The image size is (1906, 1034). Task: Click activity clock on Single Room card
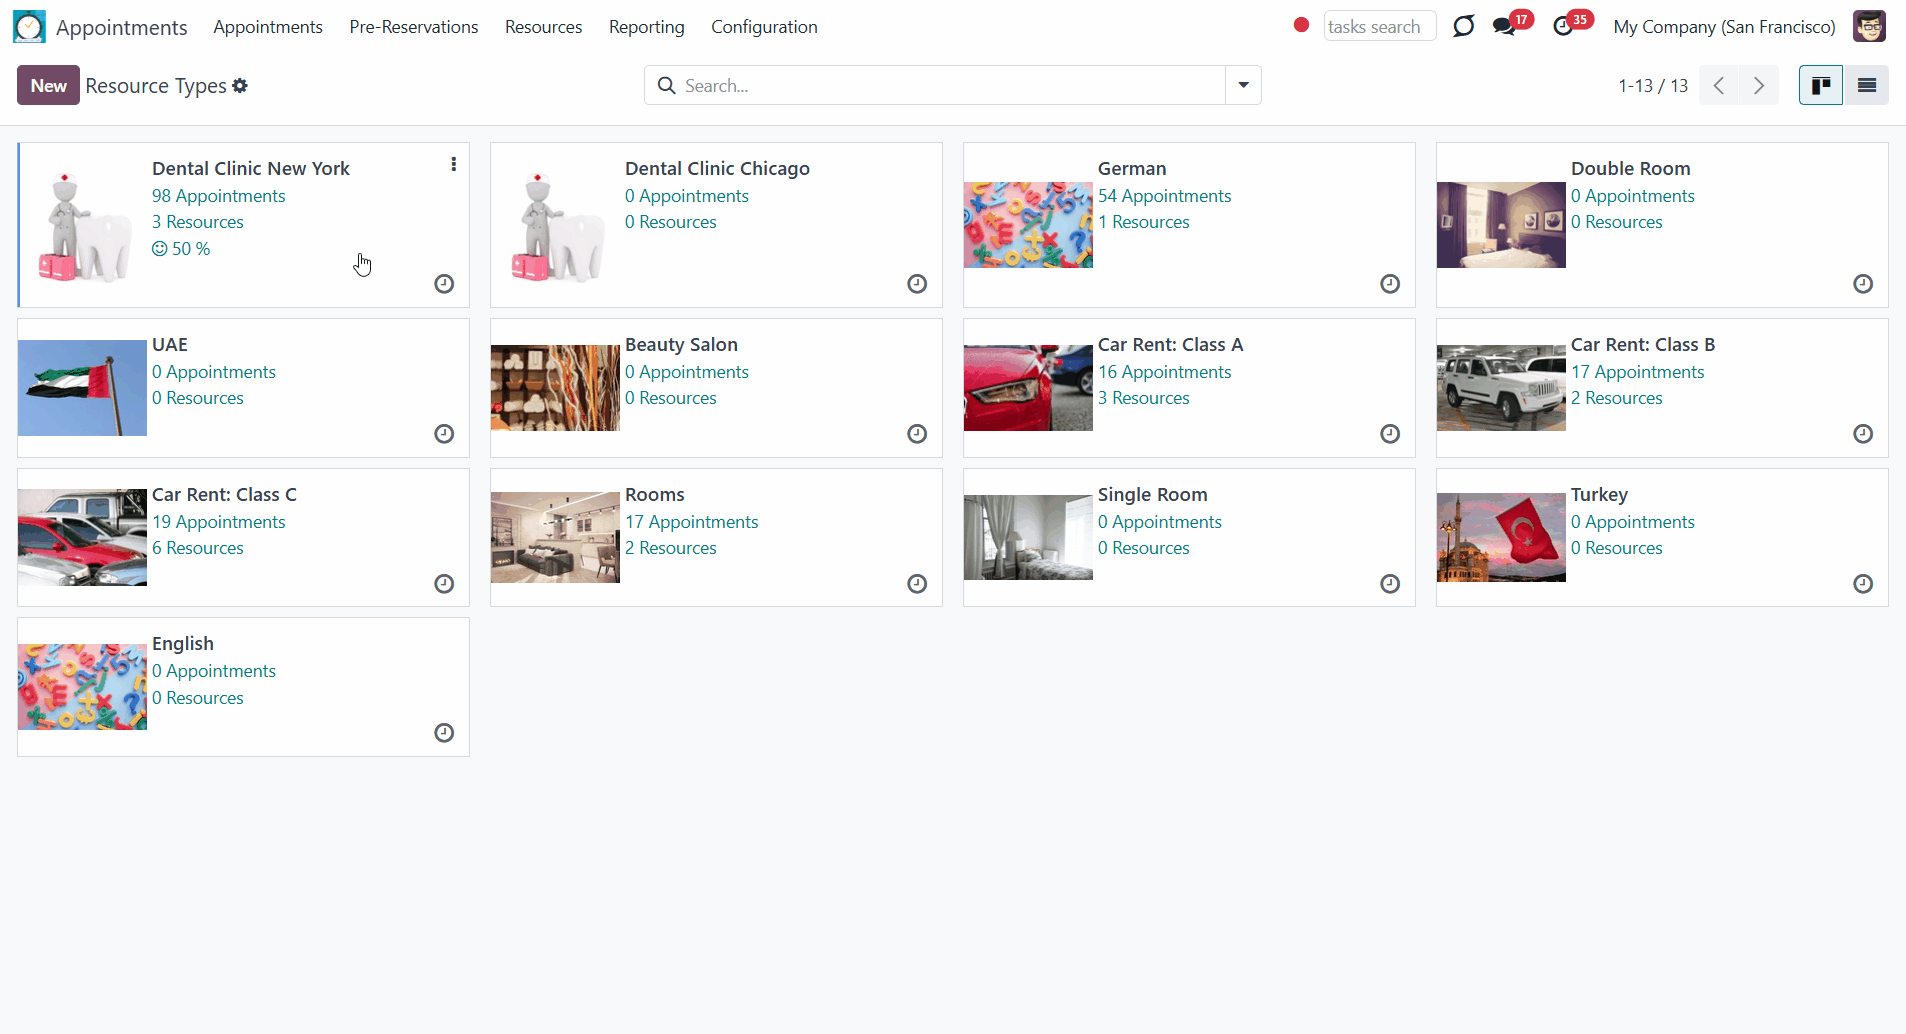coord(1390,584)
